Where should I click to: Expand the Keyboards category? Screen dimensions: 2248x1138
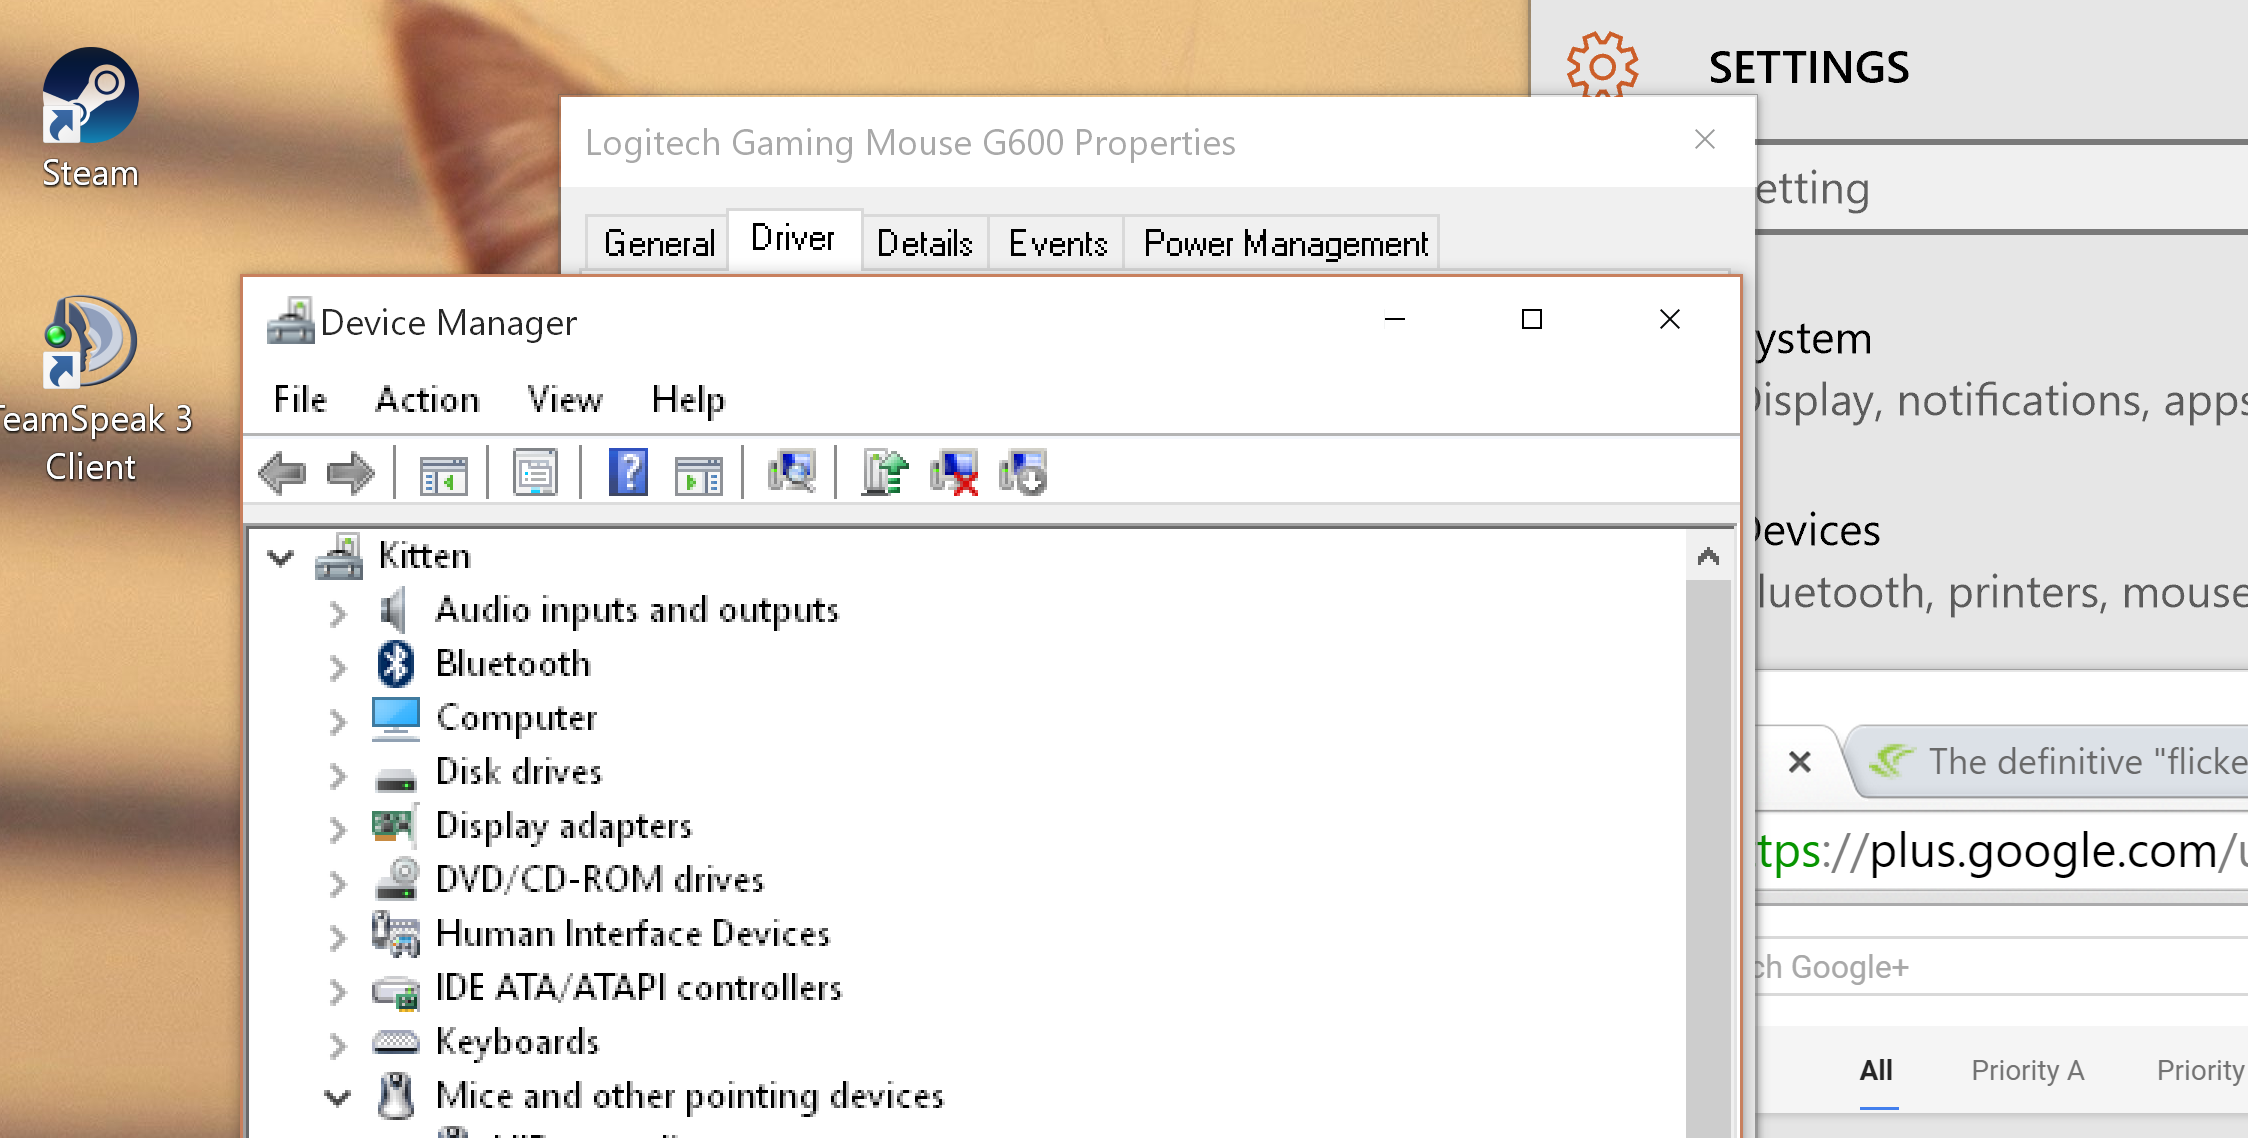click(338, 1045)
